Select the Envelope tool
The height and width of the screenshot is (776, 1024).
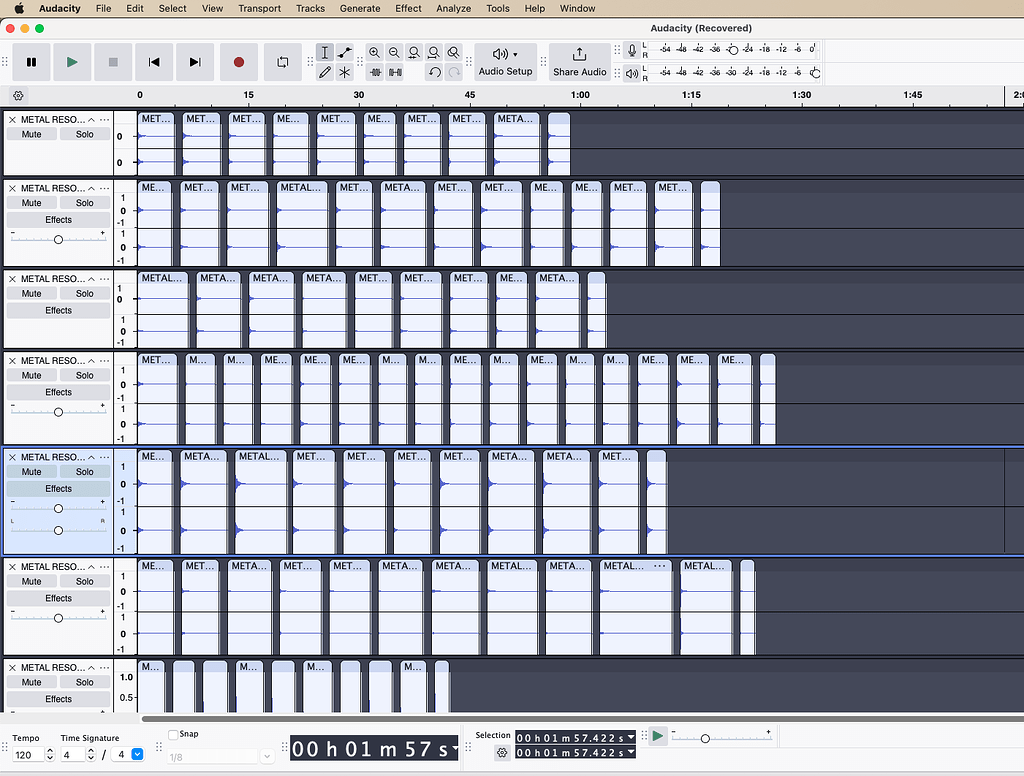345,52
